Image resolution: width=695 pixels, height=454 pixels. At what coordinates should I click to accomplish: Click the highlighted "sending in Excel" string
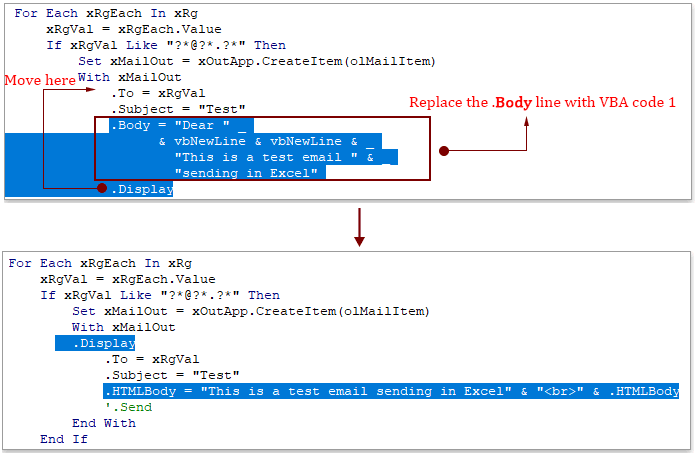[246, 173]
